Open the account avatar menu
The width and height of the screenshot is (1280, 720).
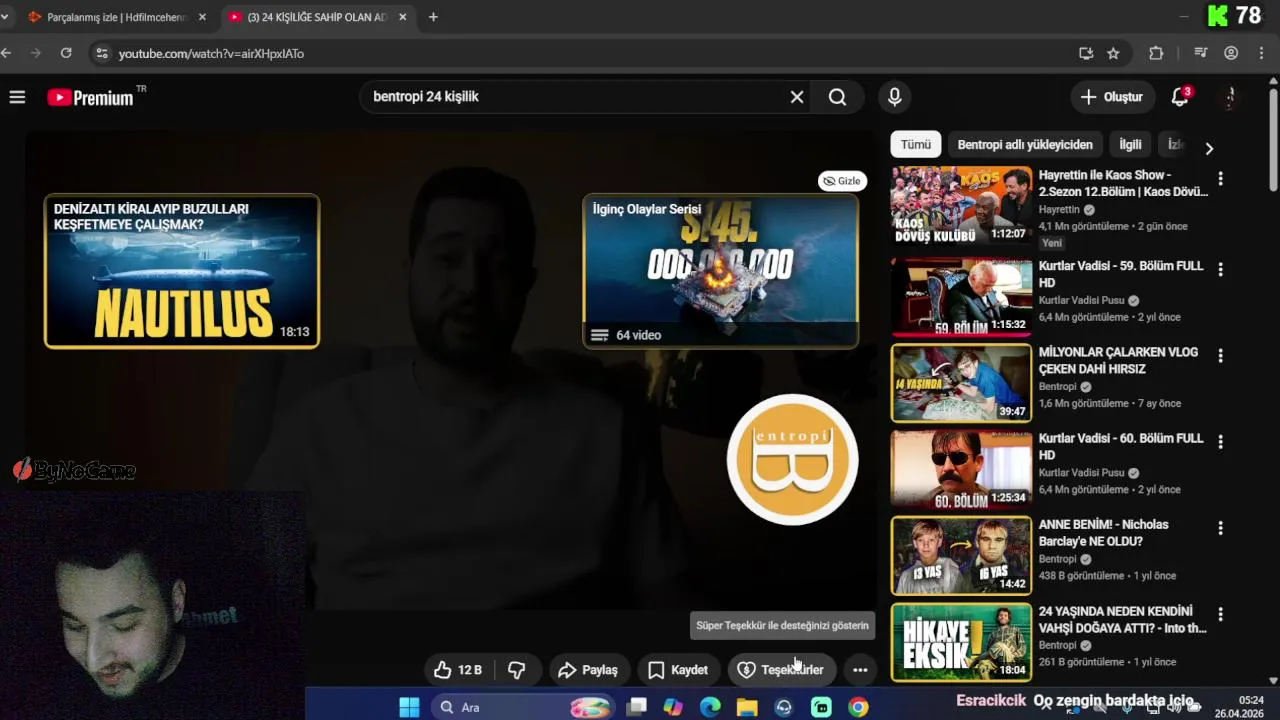(1231, 97)
